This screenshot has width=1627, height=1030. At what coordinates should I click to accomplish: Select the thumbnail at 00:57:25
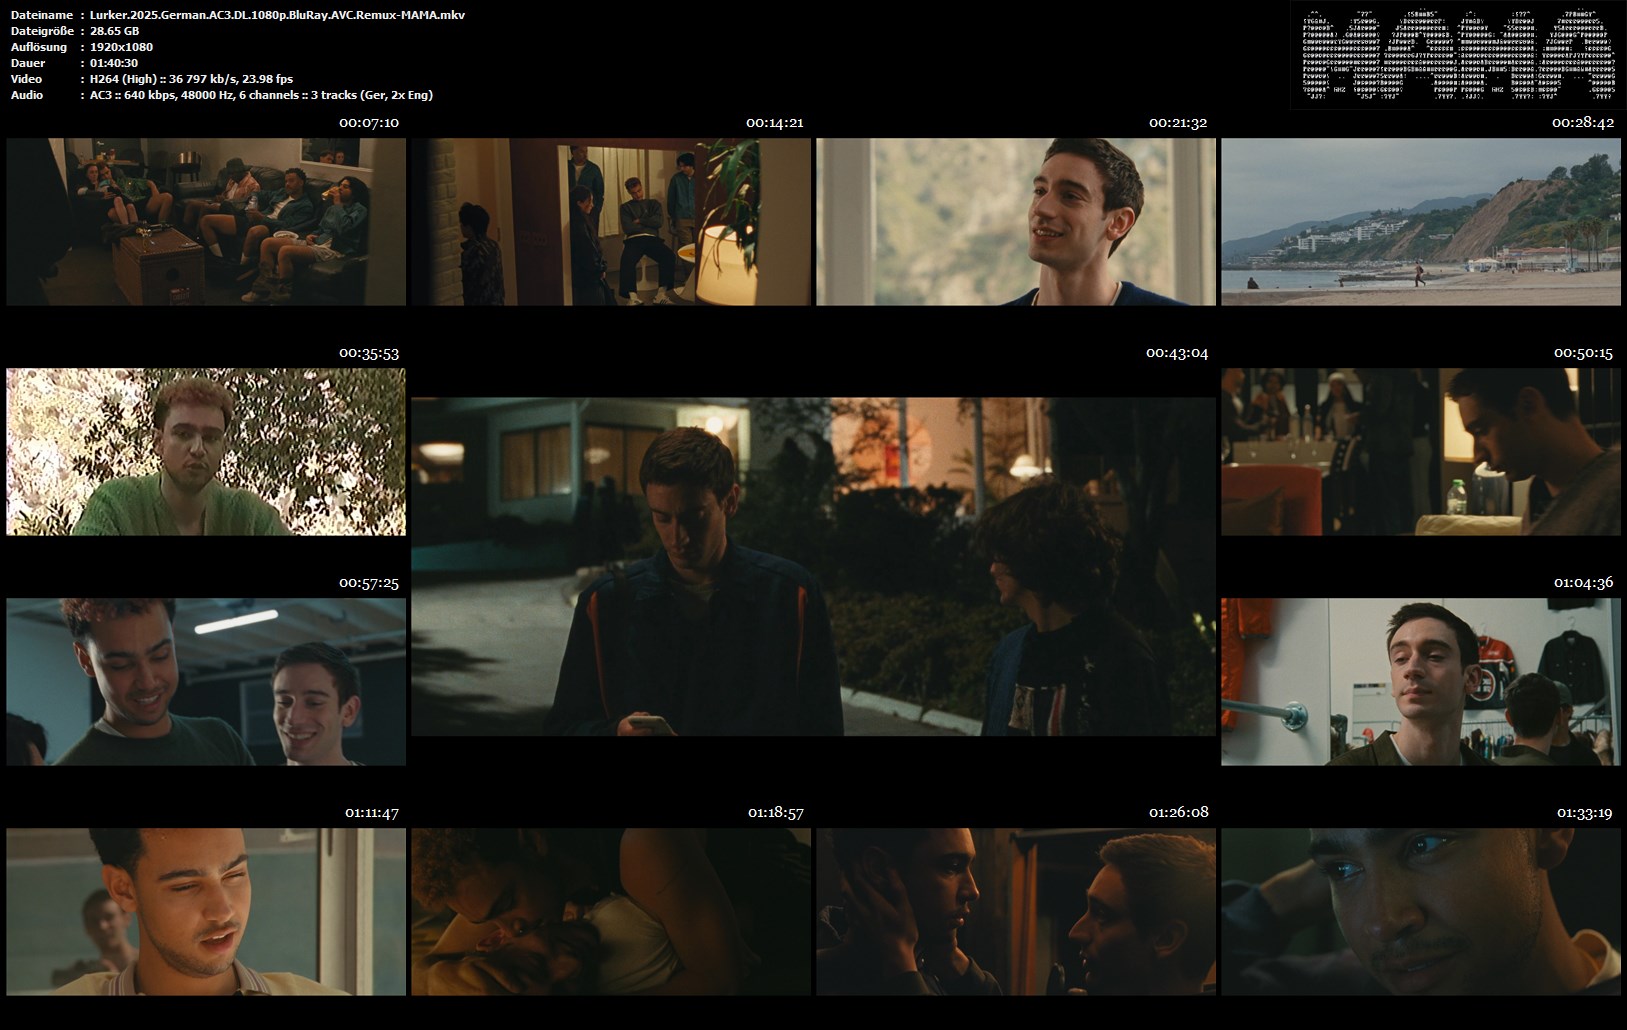[x=206, y=682]
